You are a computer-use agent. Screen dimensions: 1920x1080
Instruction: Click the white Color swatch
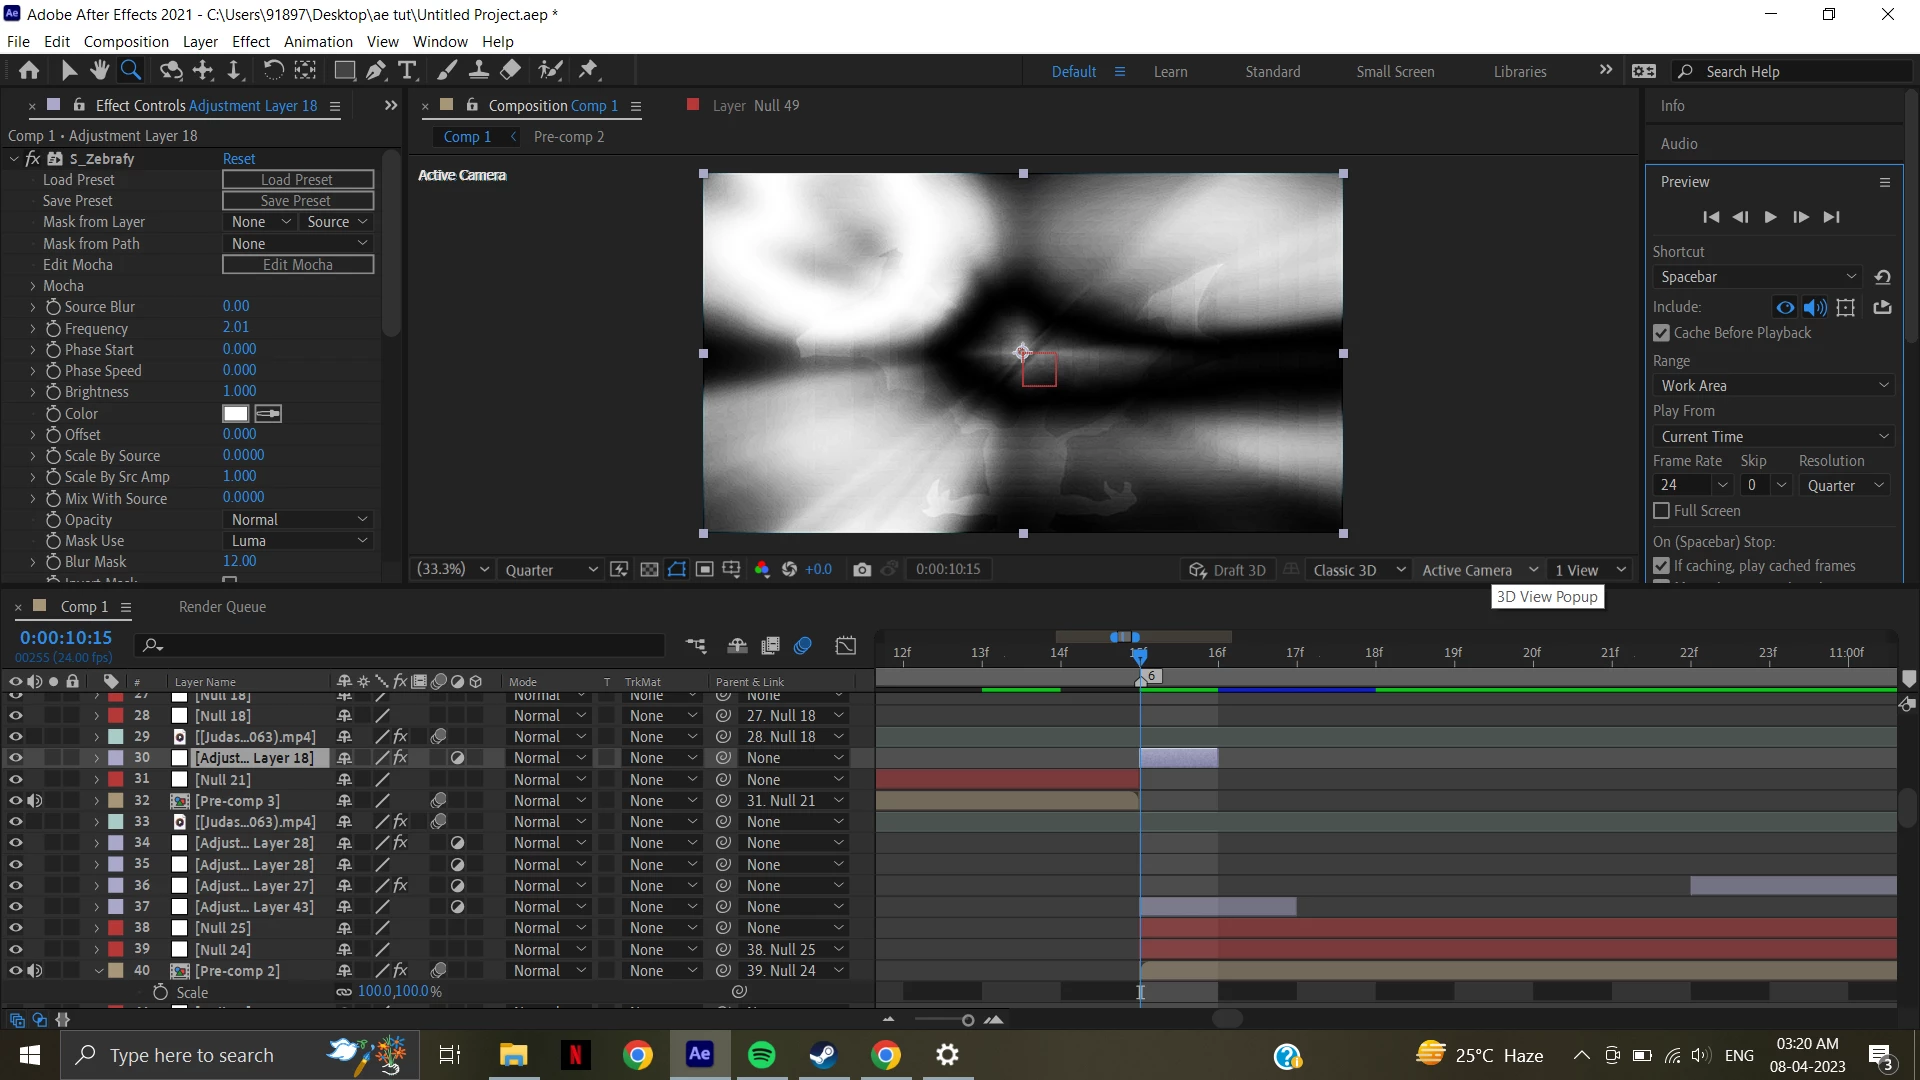click(x=236, y=414)
